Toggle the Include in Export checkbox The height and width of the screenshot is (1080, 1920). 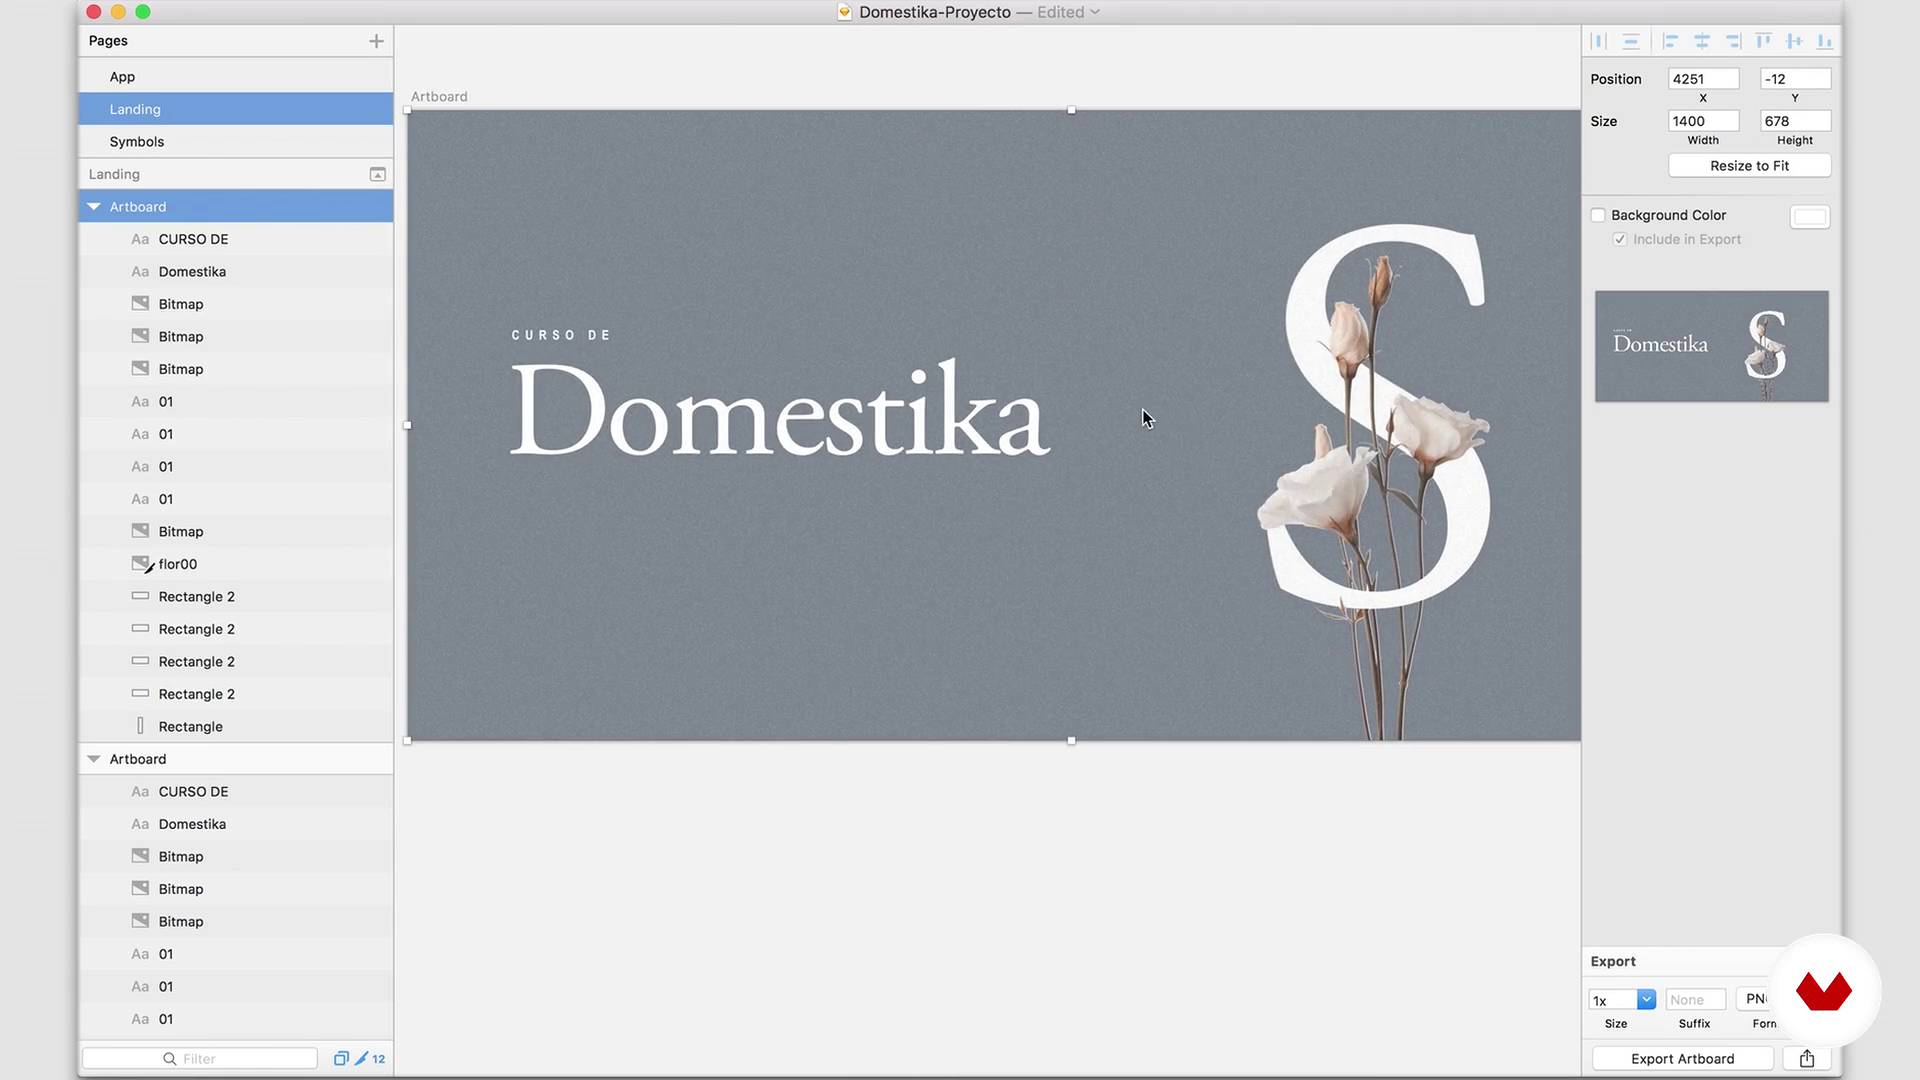coord(1620,239)
